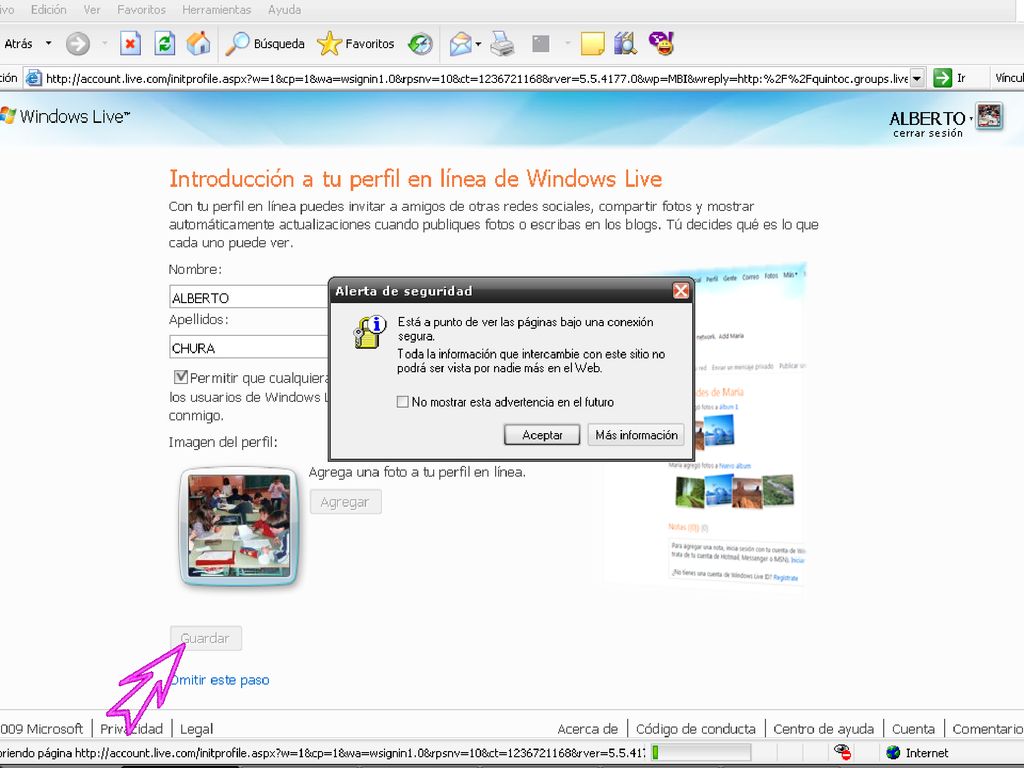Click the Mail envelope icon
The width and height of the screenshot is (1024, 768).
[x=460, y=44]
